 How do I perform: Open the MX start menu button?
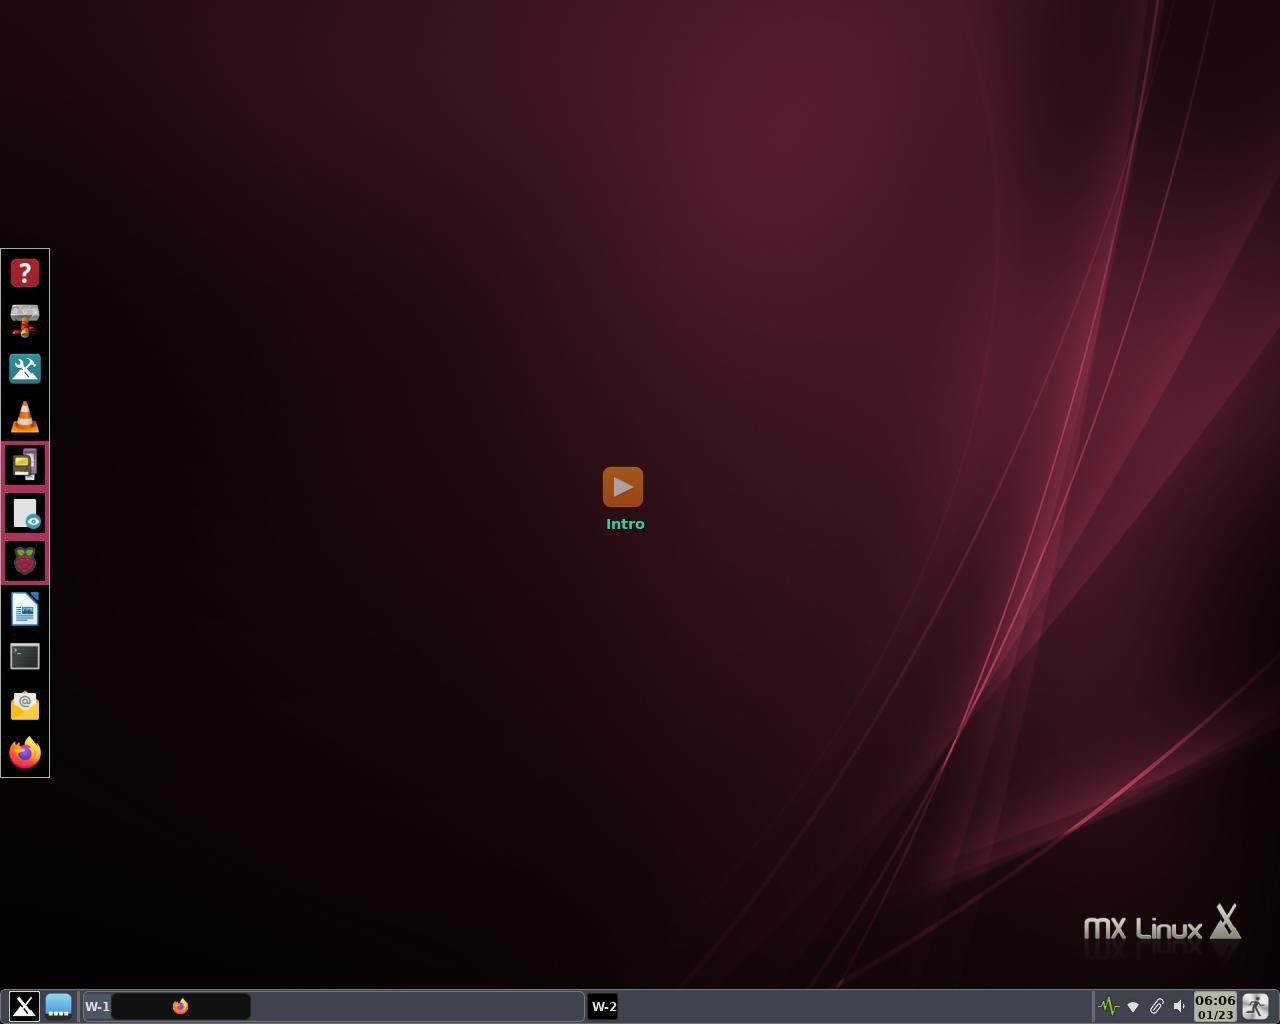pos(24,1006)
